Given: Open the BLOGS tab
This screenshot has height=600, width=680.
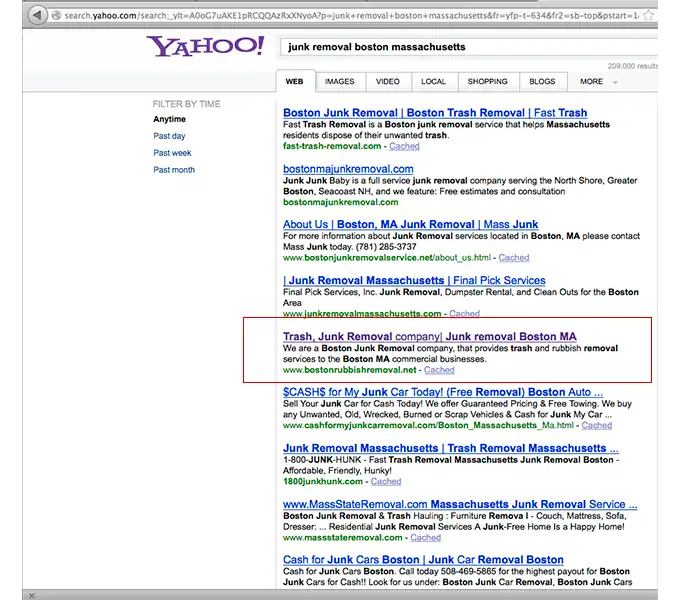Looking at the screenshot, I should (543, 82).
